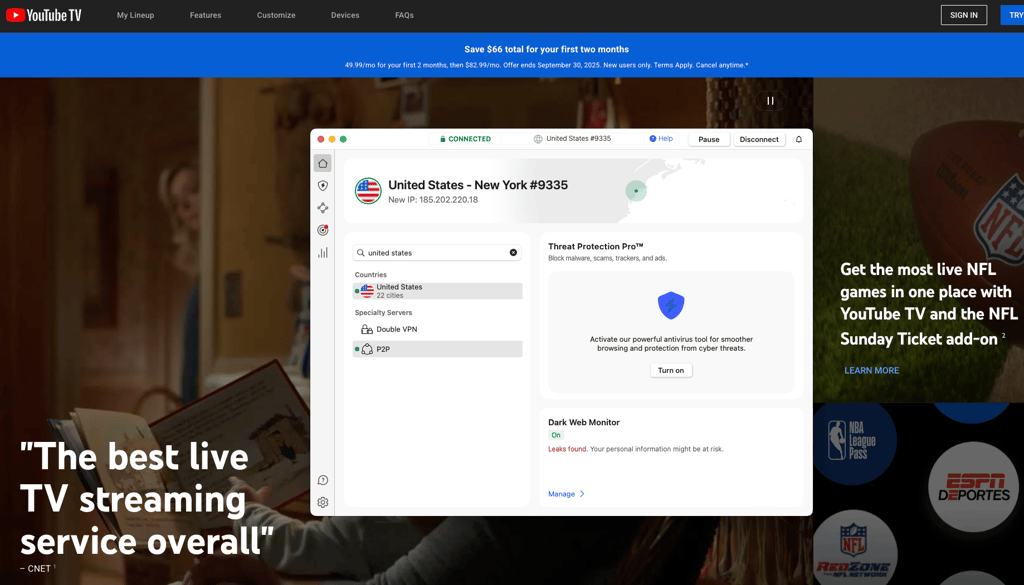Open the Meshnet sidebar icon
Viewport: 1024px width, 585px height.
[323, 208]
